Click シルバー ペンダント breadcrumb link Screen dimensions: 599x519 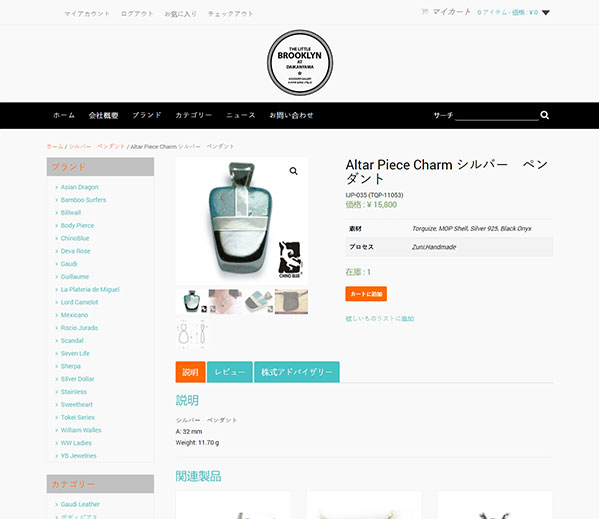pos(97,147)
